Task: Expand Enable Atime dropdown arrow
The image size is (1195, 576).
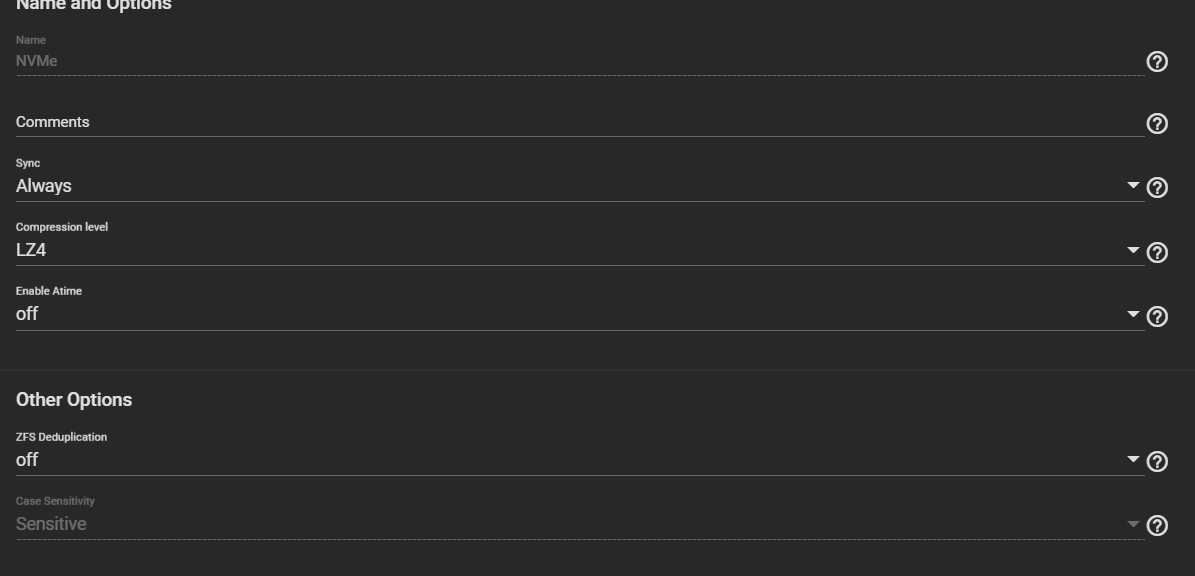Action: 1133,314
